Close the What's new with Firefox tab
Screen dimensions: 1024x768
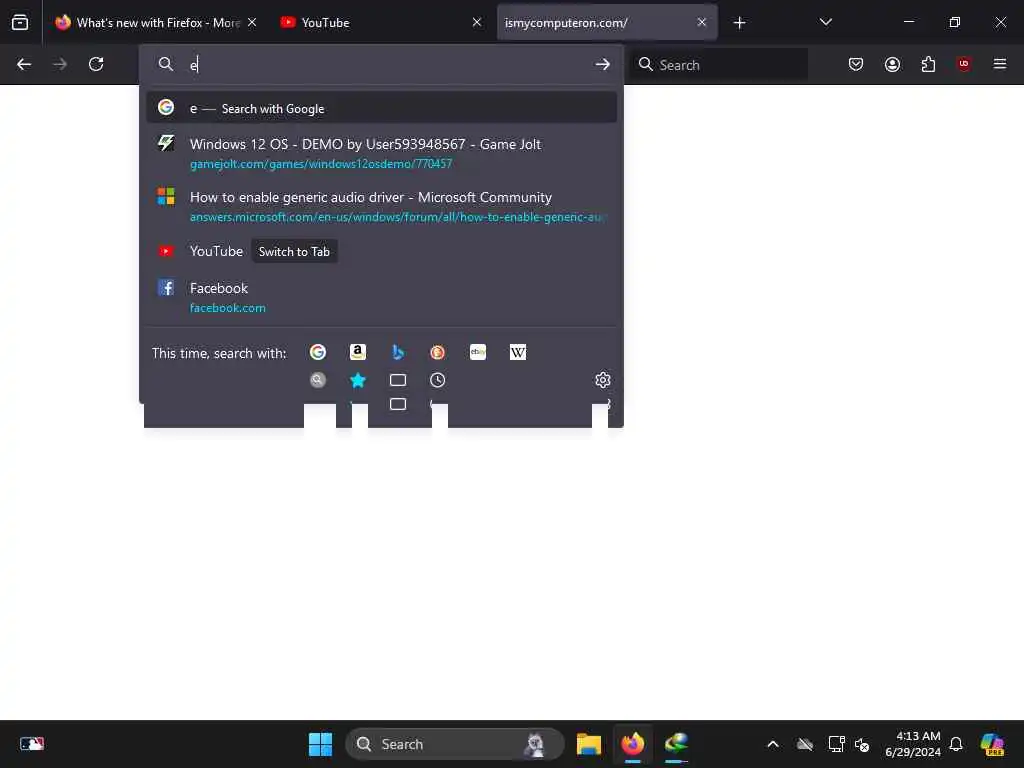tap(252, 22)
